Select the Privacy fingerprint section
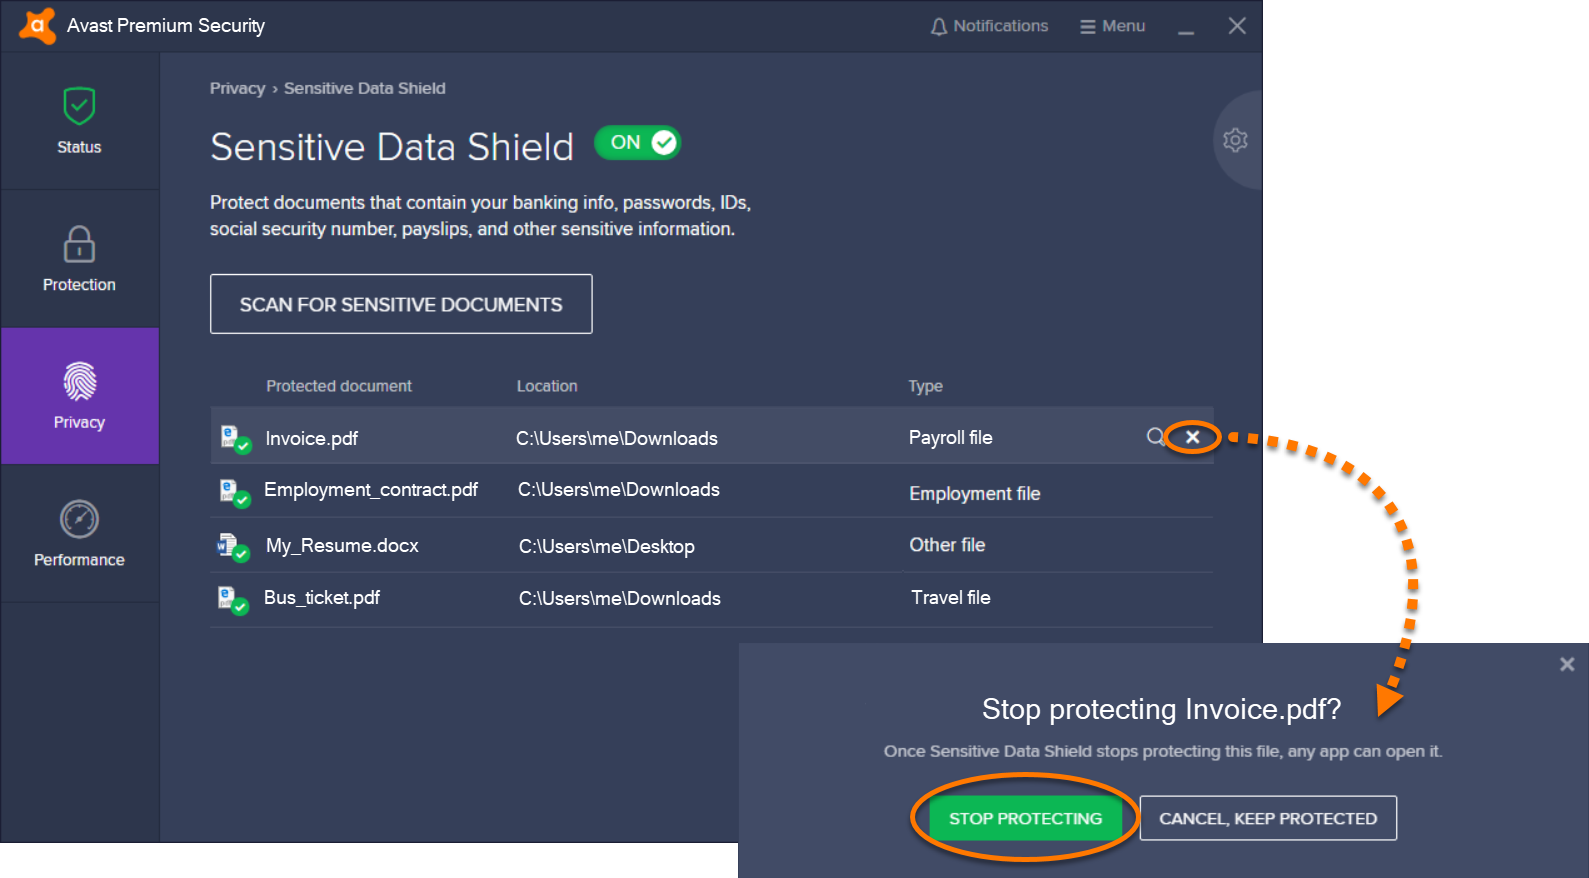Viewport: 1589px width, 878px height. (x=79, y=396)
